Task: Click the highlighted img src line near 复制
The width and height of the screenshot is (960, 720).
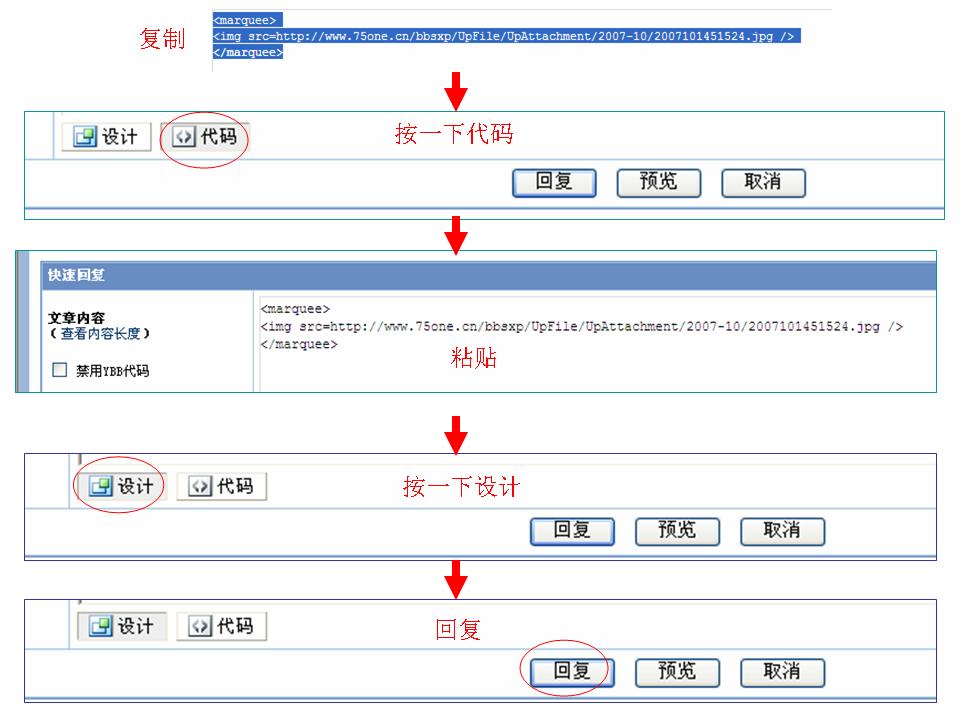Action: click(506, 36)
